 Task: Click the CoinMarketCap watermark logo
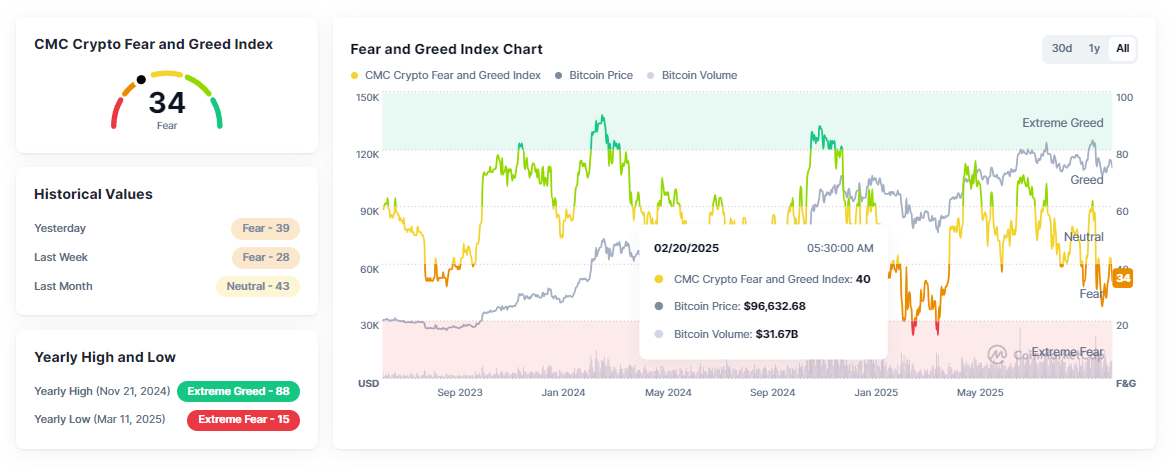pos(997,354)
